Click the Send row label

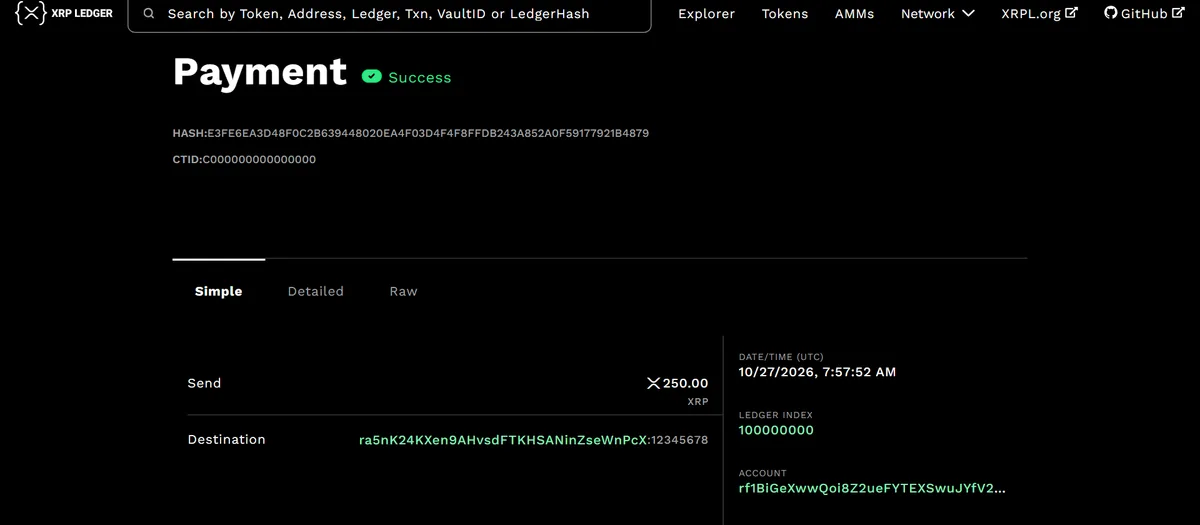pyautogui.click(x=204, y=383)
